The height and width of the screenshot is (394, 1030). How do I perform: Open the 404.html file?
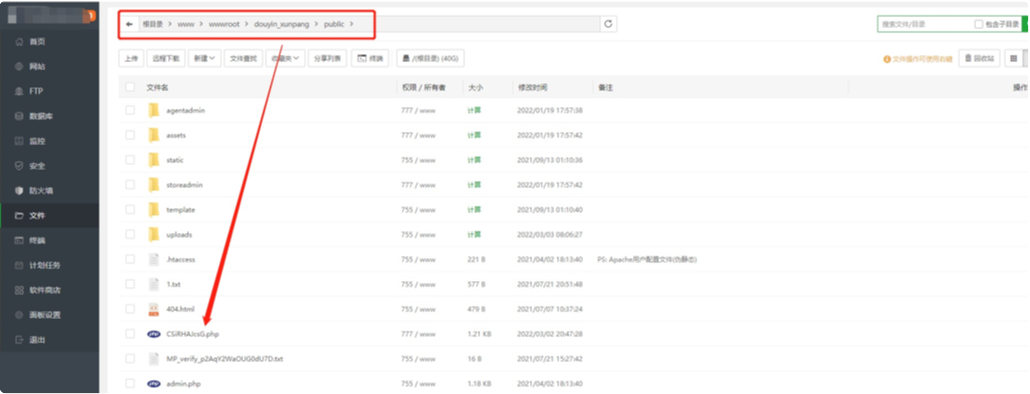coord(181,309)
